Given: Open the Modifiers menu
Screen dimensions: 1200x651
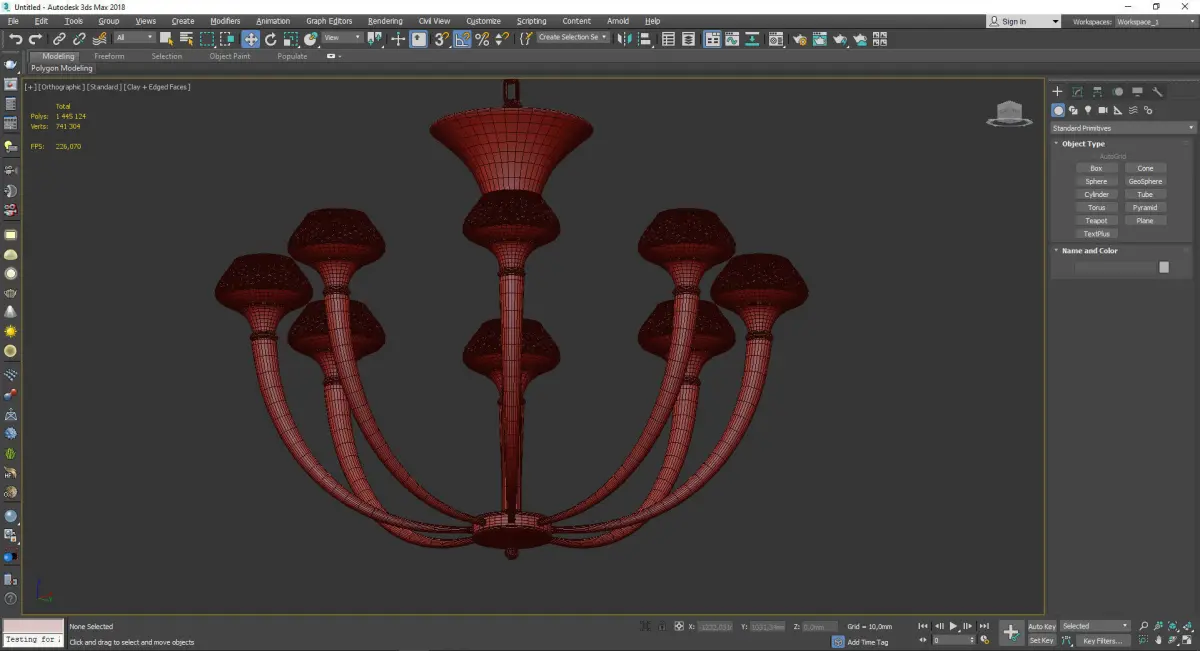Looking at the screenshot, I should pos(225,21).
